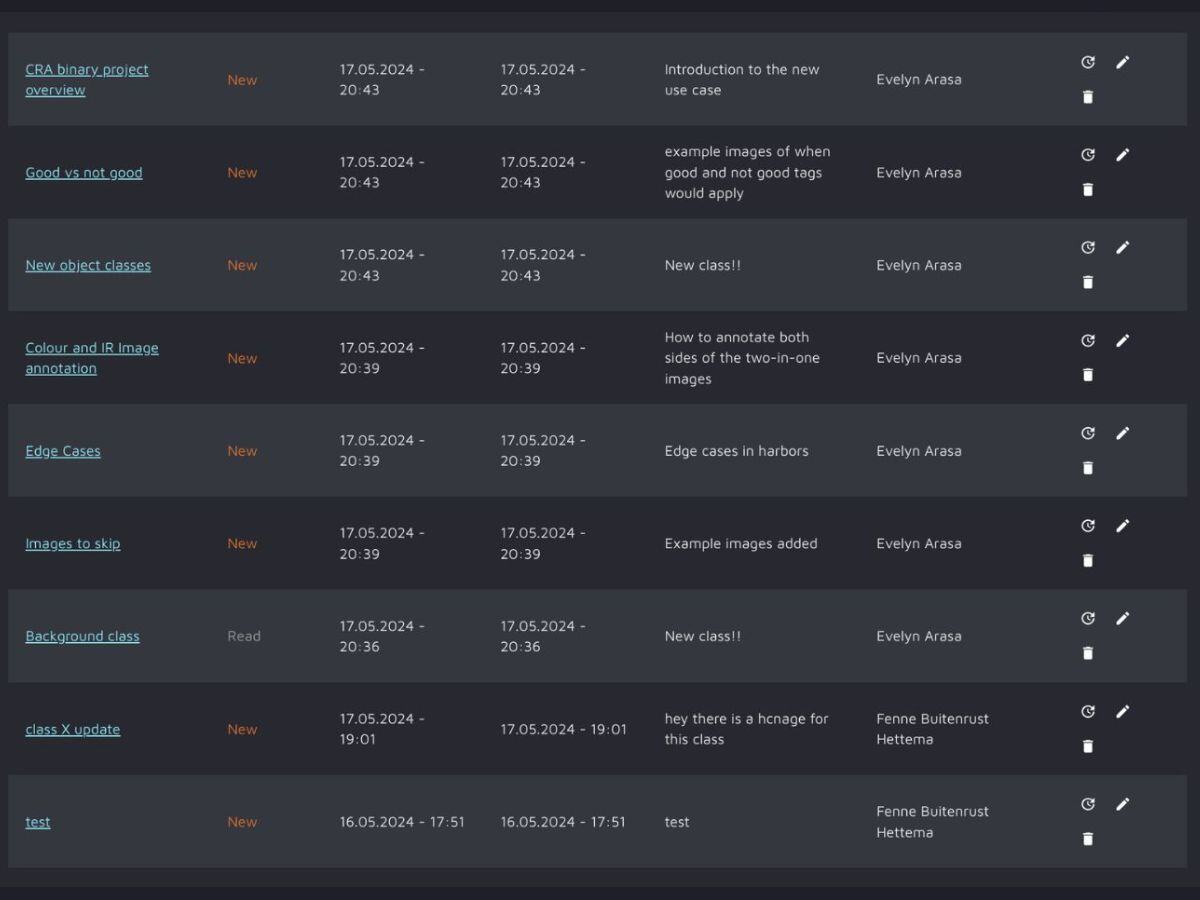Image resolution: width=1200 pixels, height=900 pixels.
Task: Edit the Good vs not good announcement
Action: coord(1123,155)
